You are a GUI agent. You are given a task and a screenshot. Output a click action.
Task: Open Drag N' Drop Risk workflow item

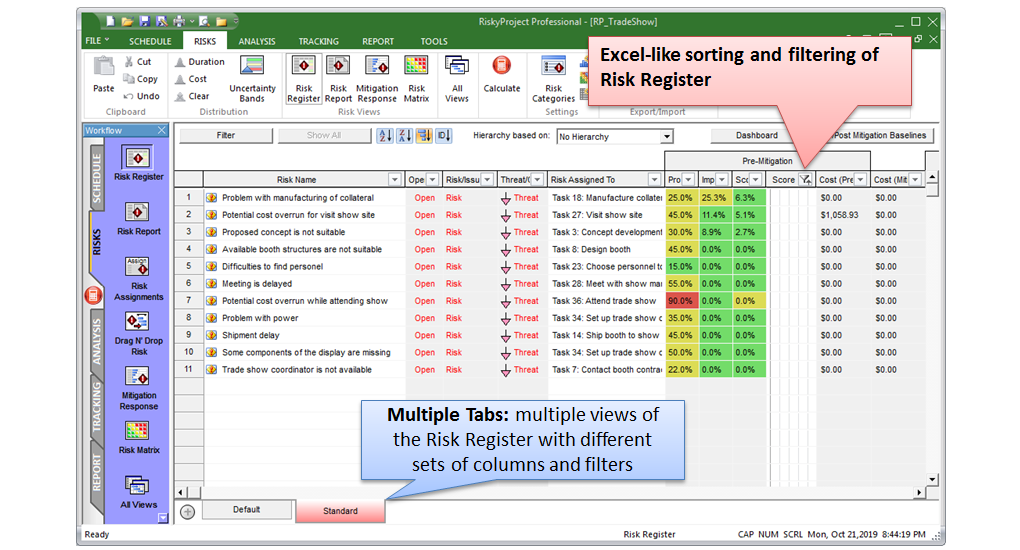(139, 333)
